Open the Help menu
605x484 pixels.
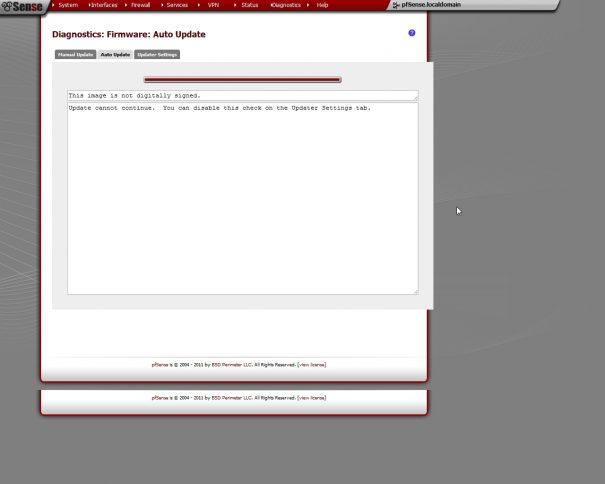[322, 5]
